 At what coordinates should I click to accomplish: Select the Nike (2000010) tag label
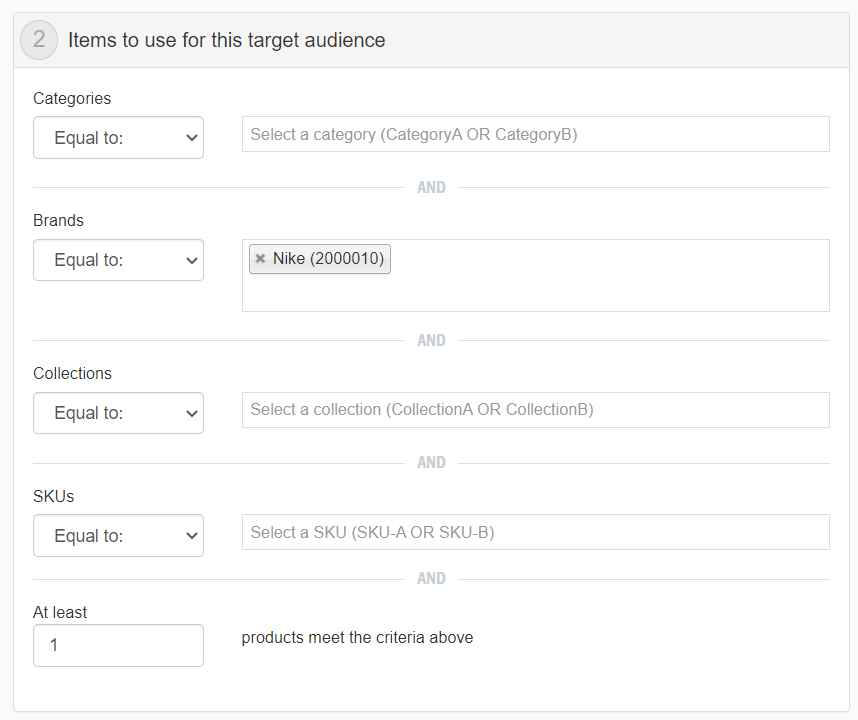328,259
